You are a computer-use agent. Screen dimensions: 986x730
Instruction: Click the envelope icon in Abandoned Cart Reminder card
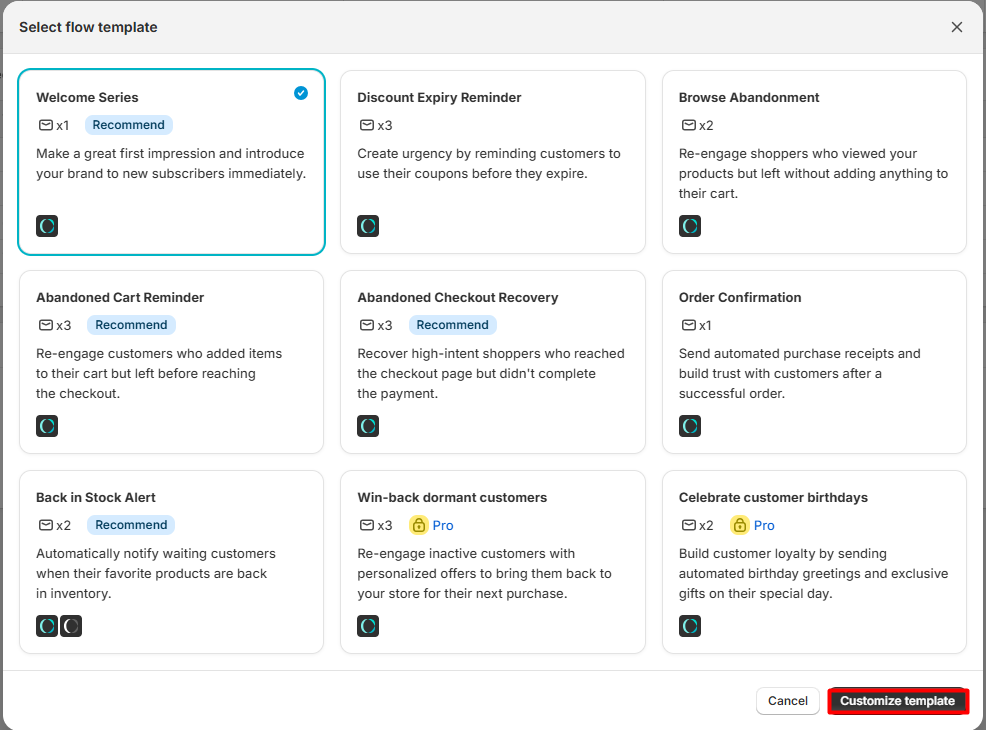(46, 325)
